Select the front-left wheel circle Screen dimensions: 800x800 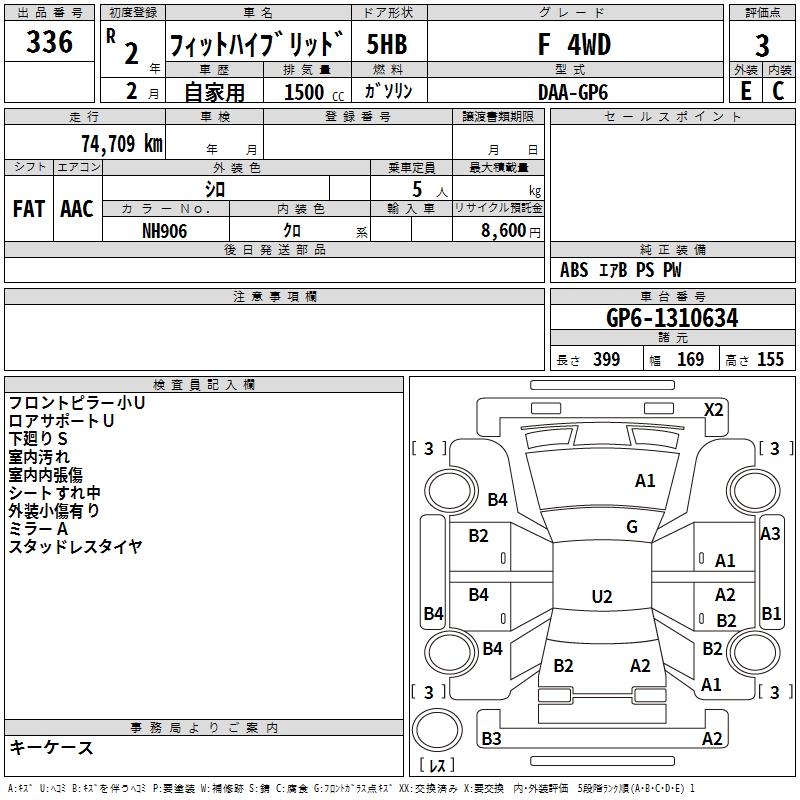451,491
